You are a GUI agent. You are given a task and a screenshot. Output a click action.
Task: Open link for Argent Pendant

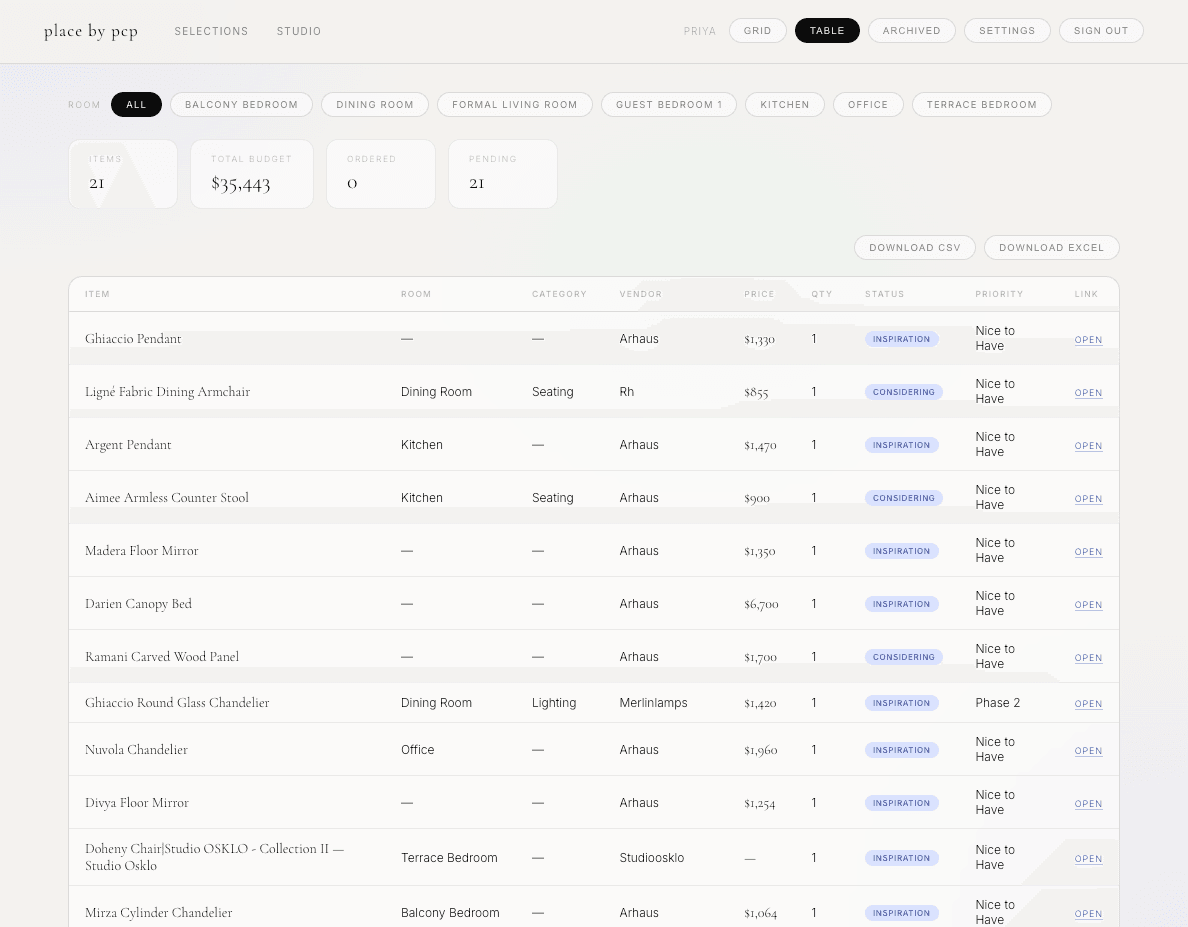pos(1088,445)
